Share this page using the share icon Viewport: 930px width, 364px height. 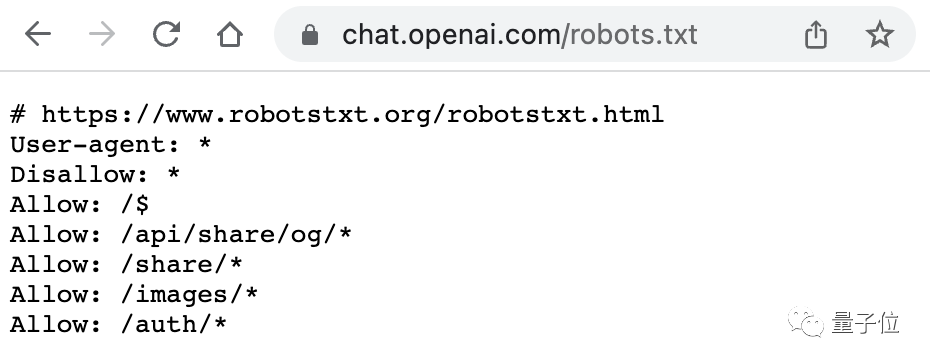(x=816, y=34)
